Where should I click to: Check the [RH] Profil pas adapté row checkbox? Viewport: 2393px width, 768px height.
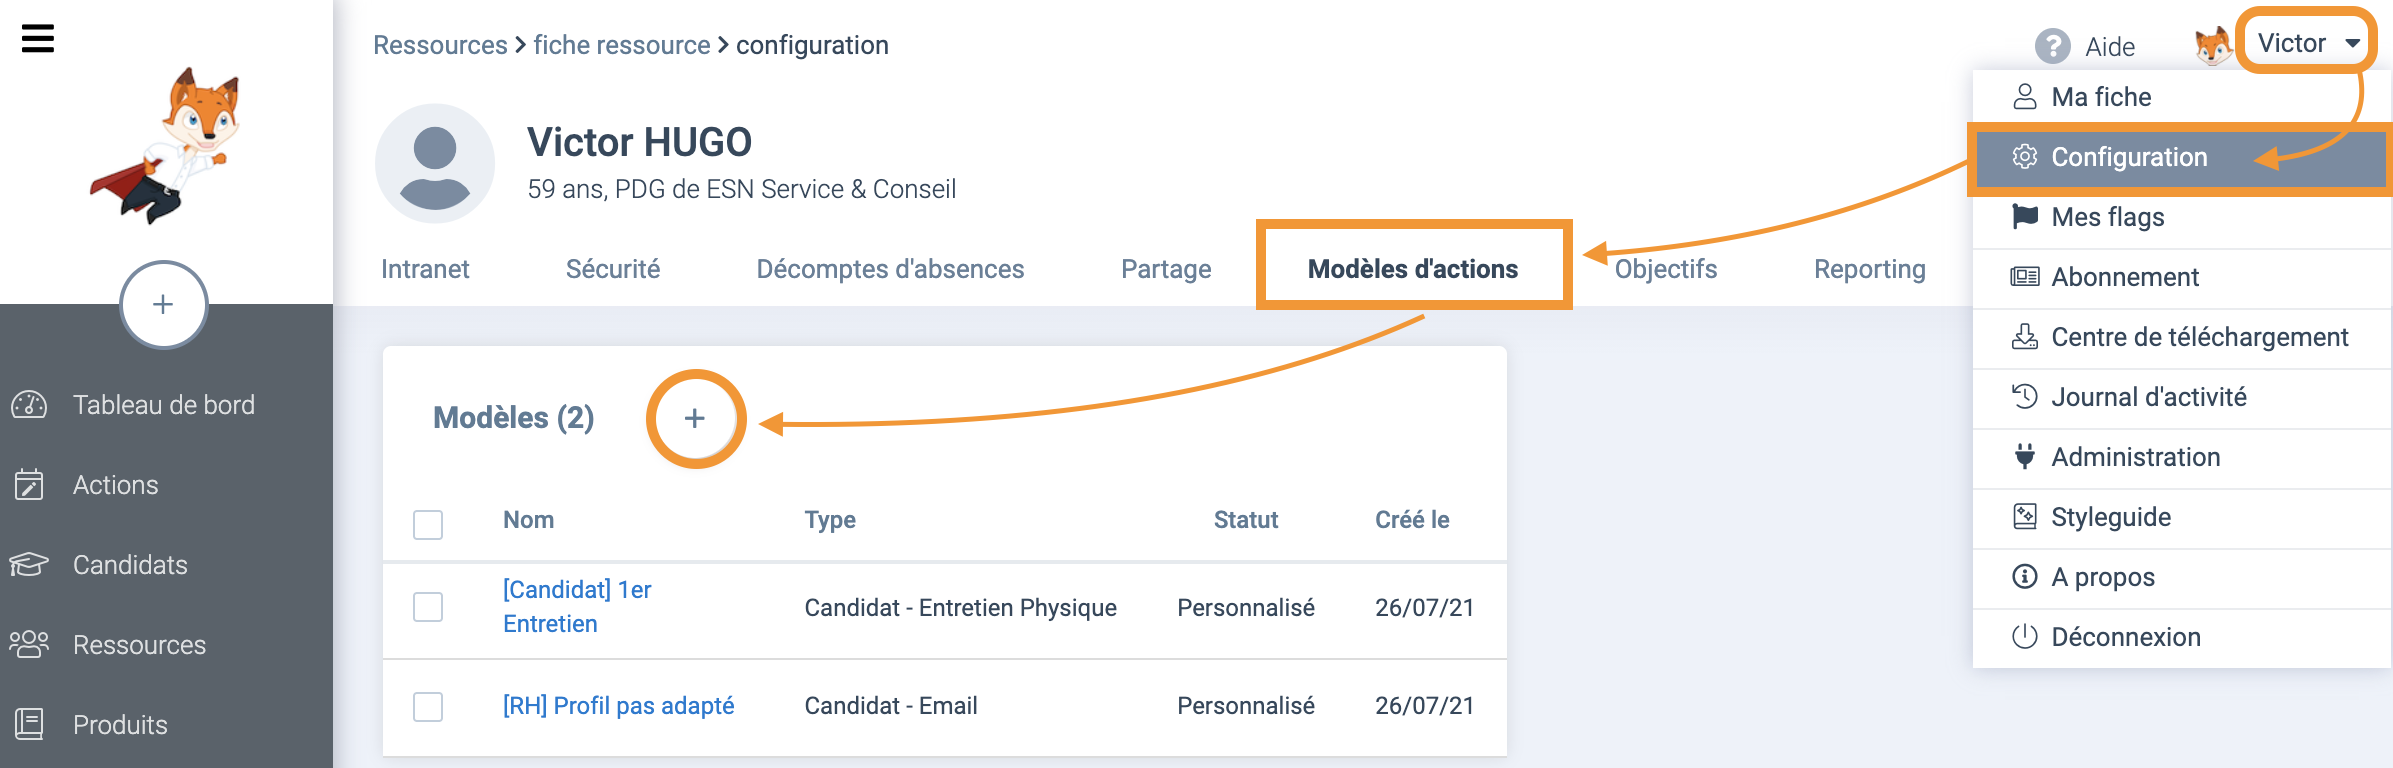coord(428,706)
